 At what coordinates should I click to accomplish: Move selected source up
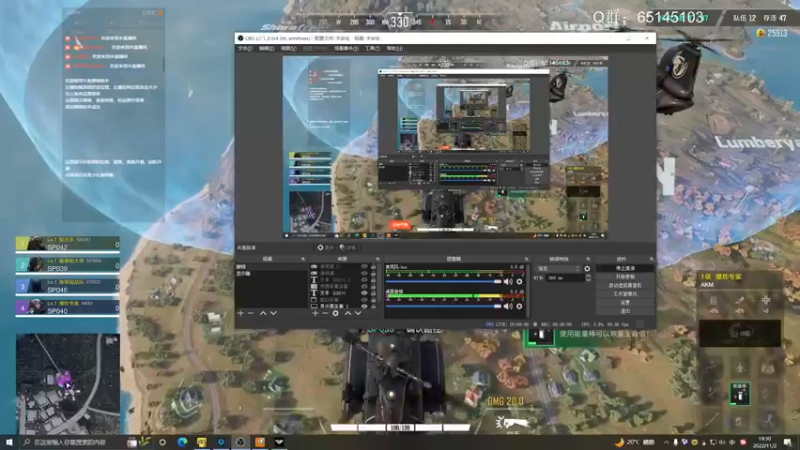[347, 313]
